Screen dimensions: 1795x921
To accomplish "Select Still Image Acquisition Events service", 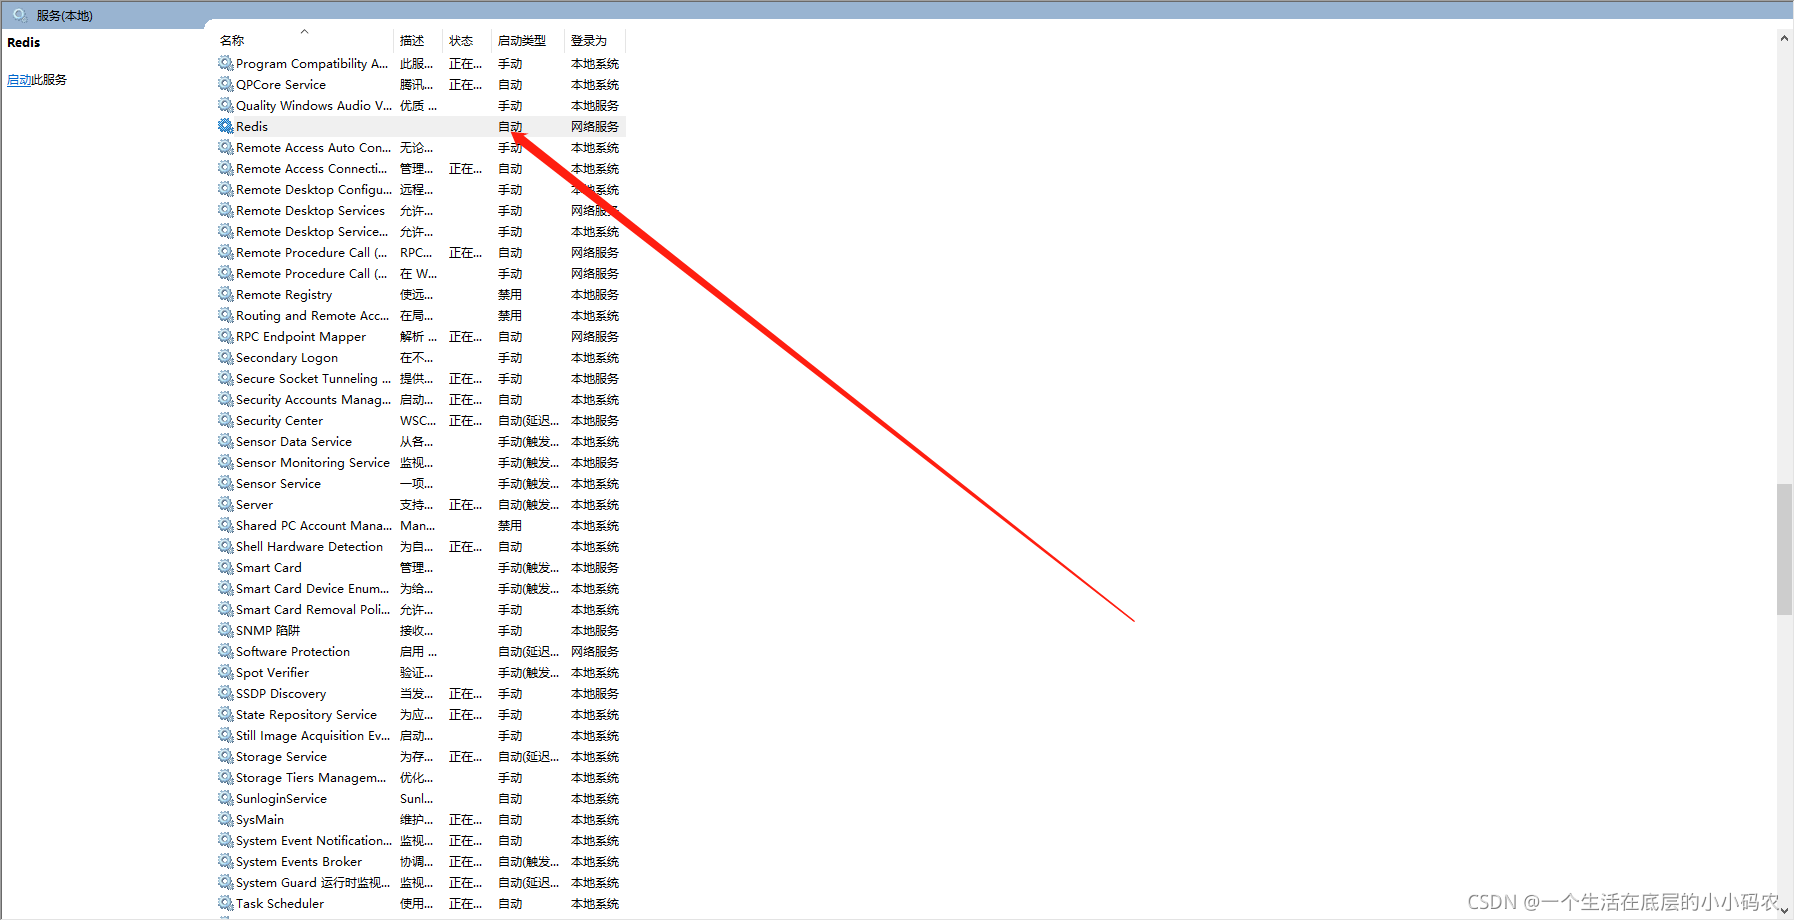I will (421, 735).
